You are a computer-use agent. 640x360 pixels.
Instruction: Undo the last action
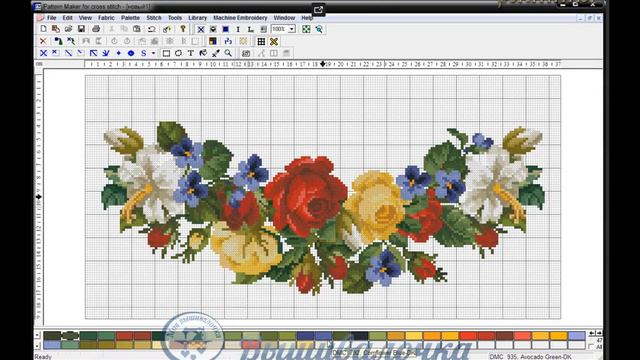point(151,29)
